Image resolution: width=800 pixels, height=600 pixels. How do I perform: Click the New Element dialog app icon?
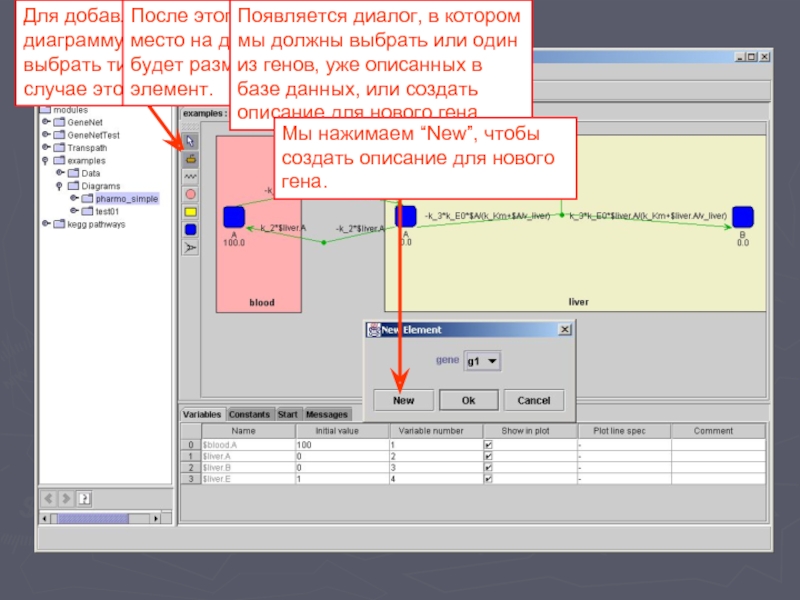(374, 330)
